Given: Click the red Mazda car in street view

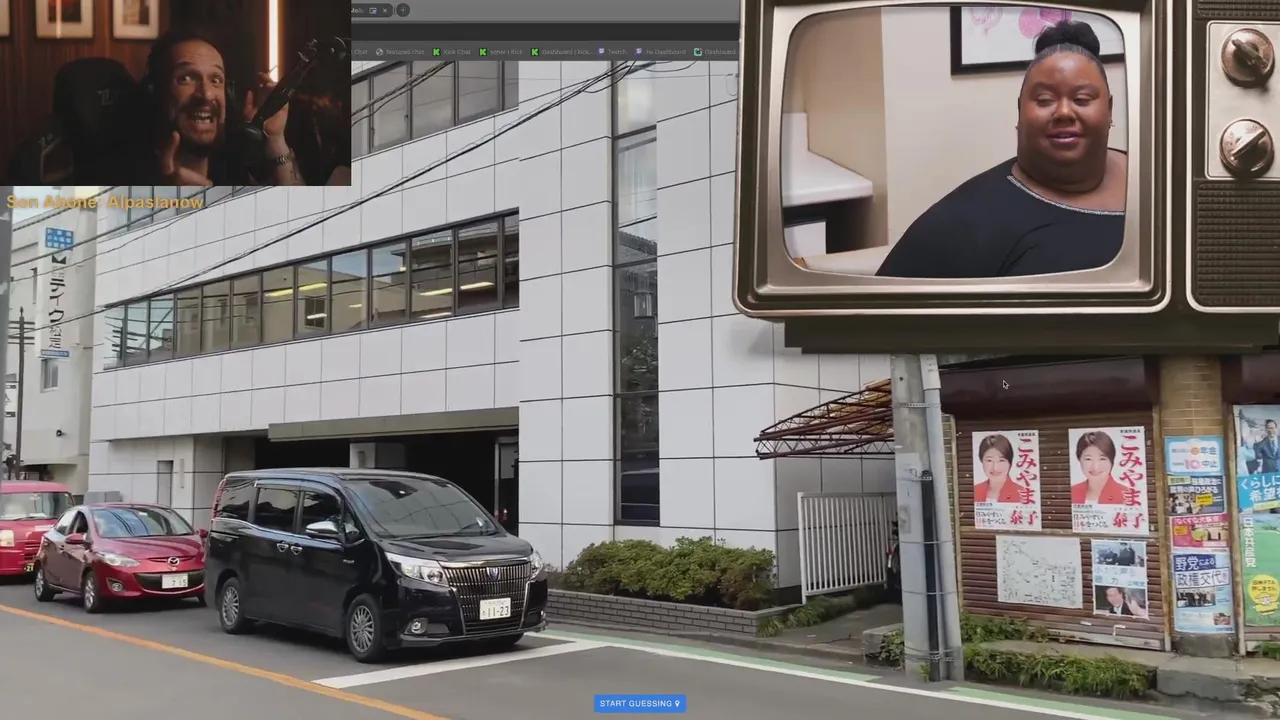Looking at the screenshot, I should tap(120, 555).
